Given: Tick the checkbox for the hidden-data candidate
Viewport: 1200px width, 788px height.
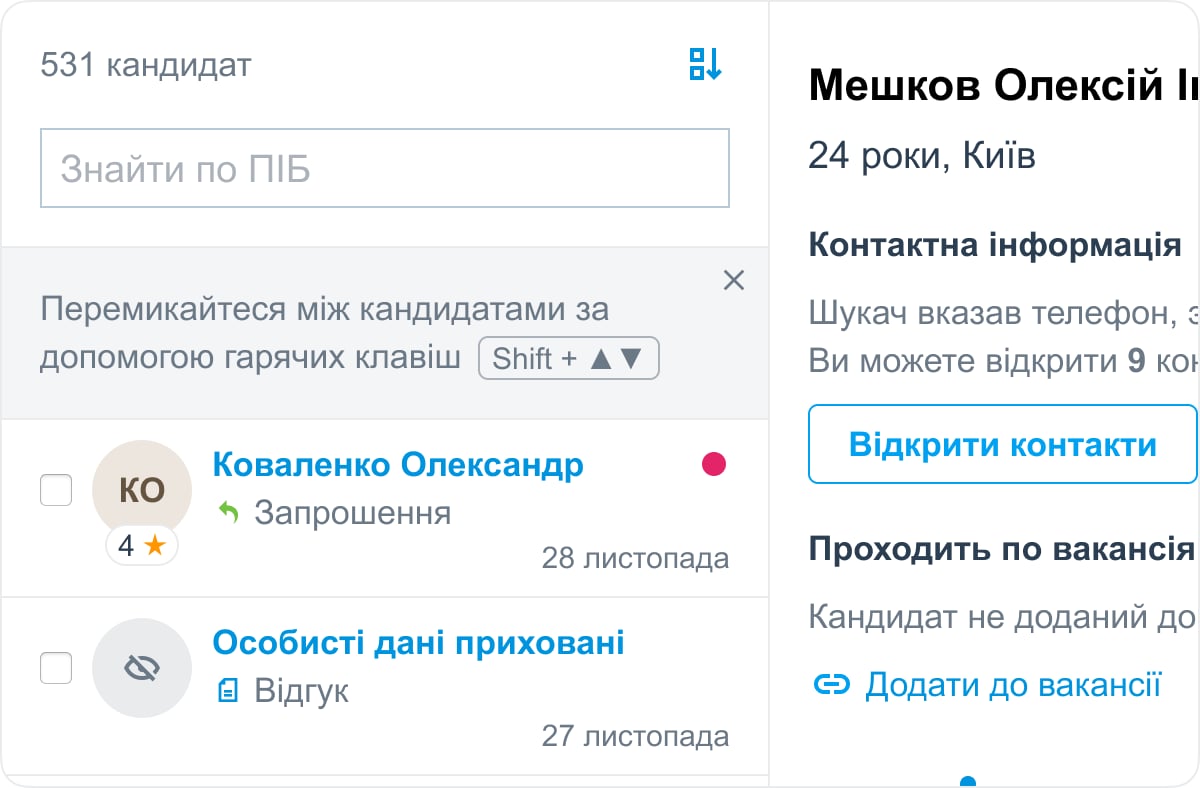Looking at the screenshot, I should coord(56,668).
